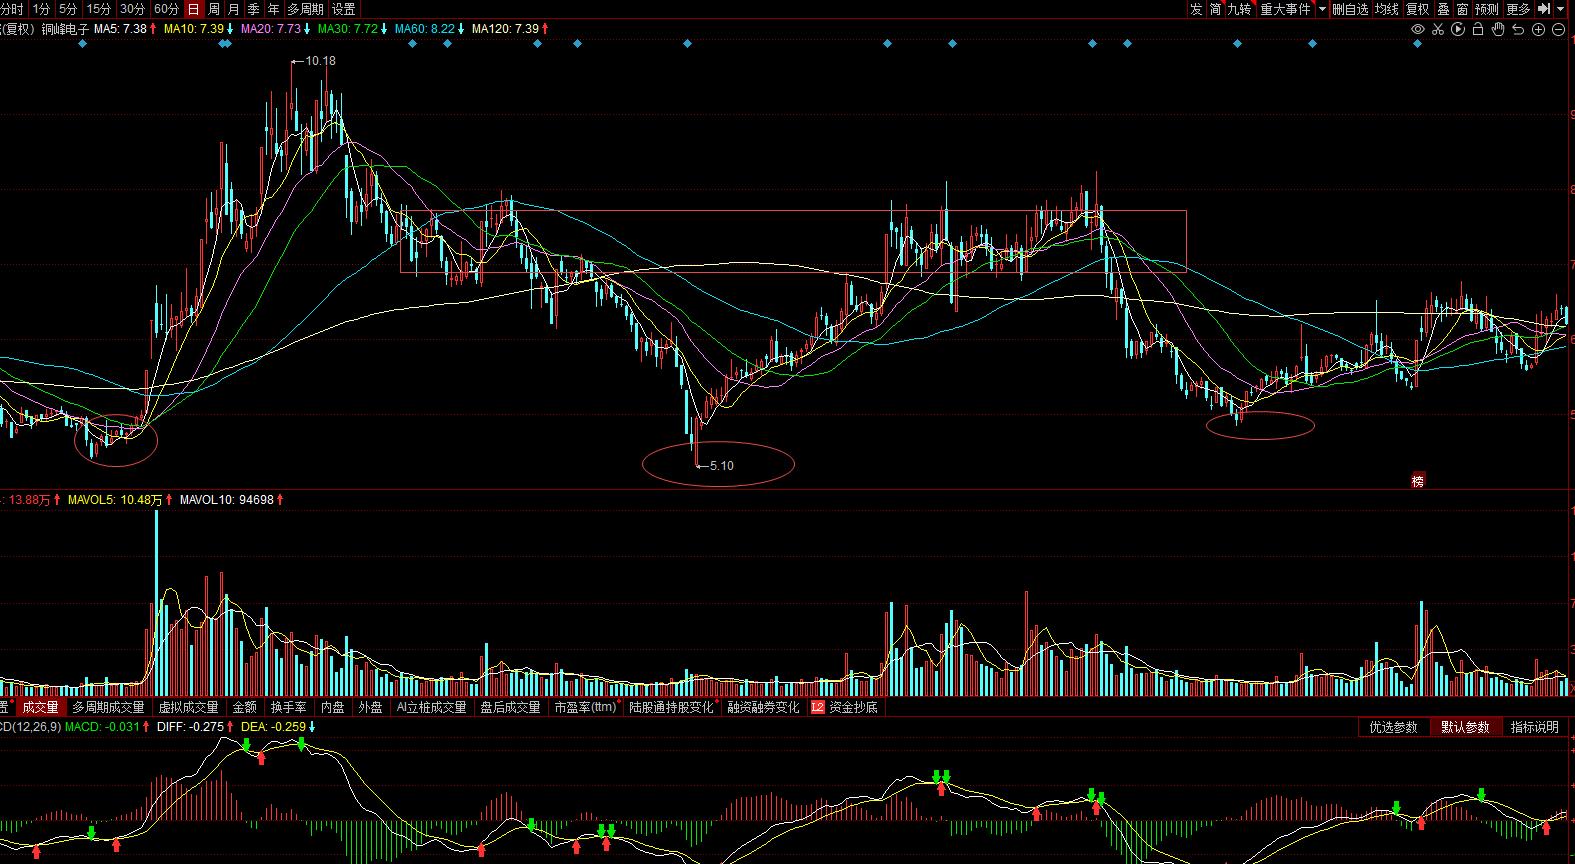Screen dimensions: 1575x864
Task: Switch to 多周期成交量 indicator tab
Action: (108, 707)
